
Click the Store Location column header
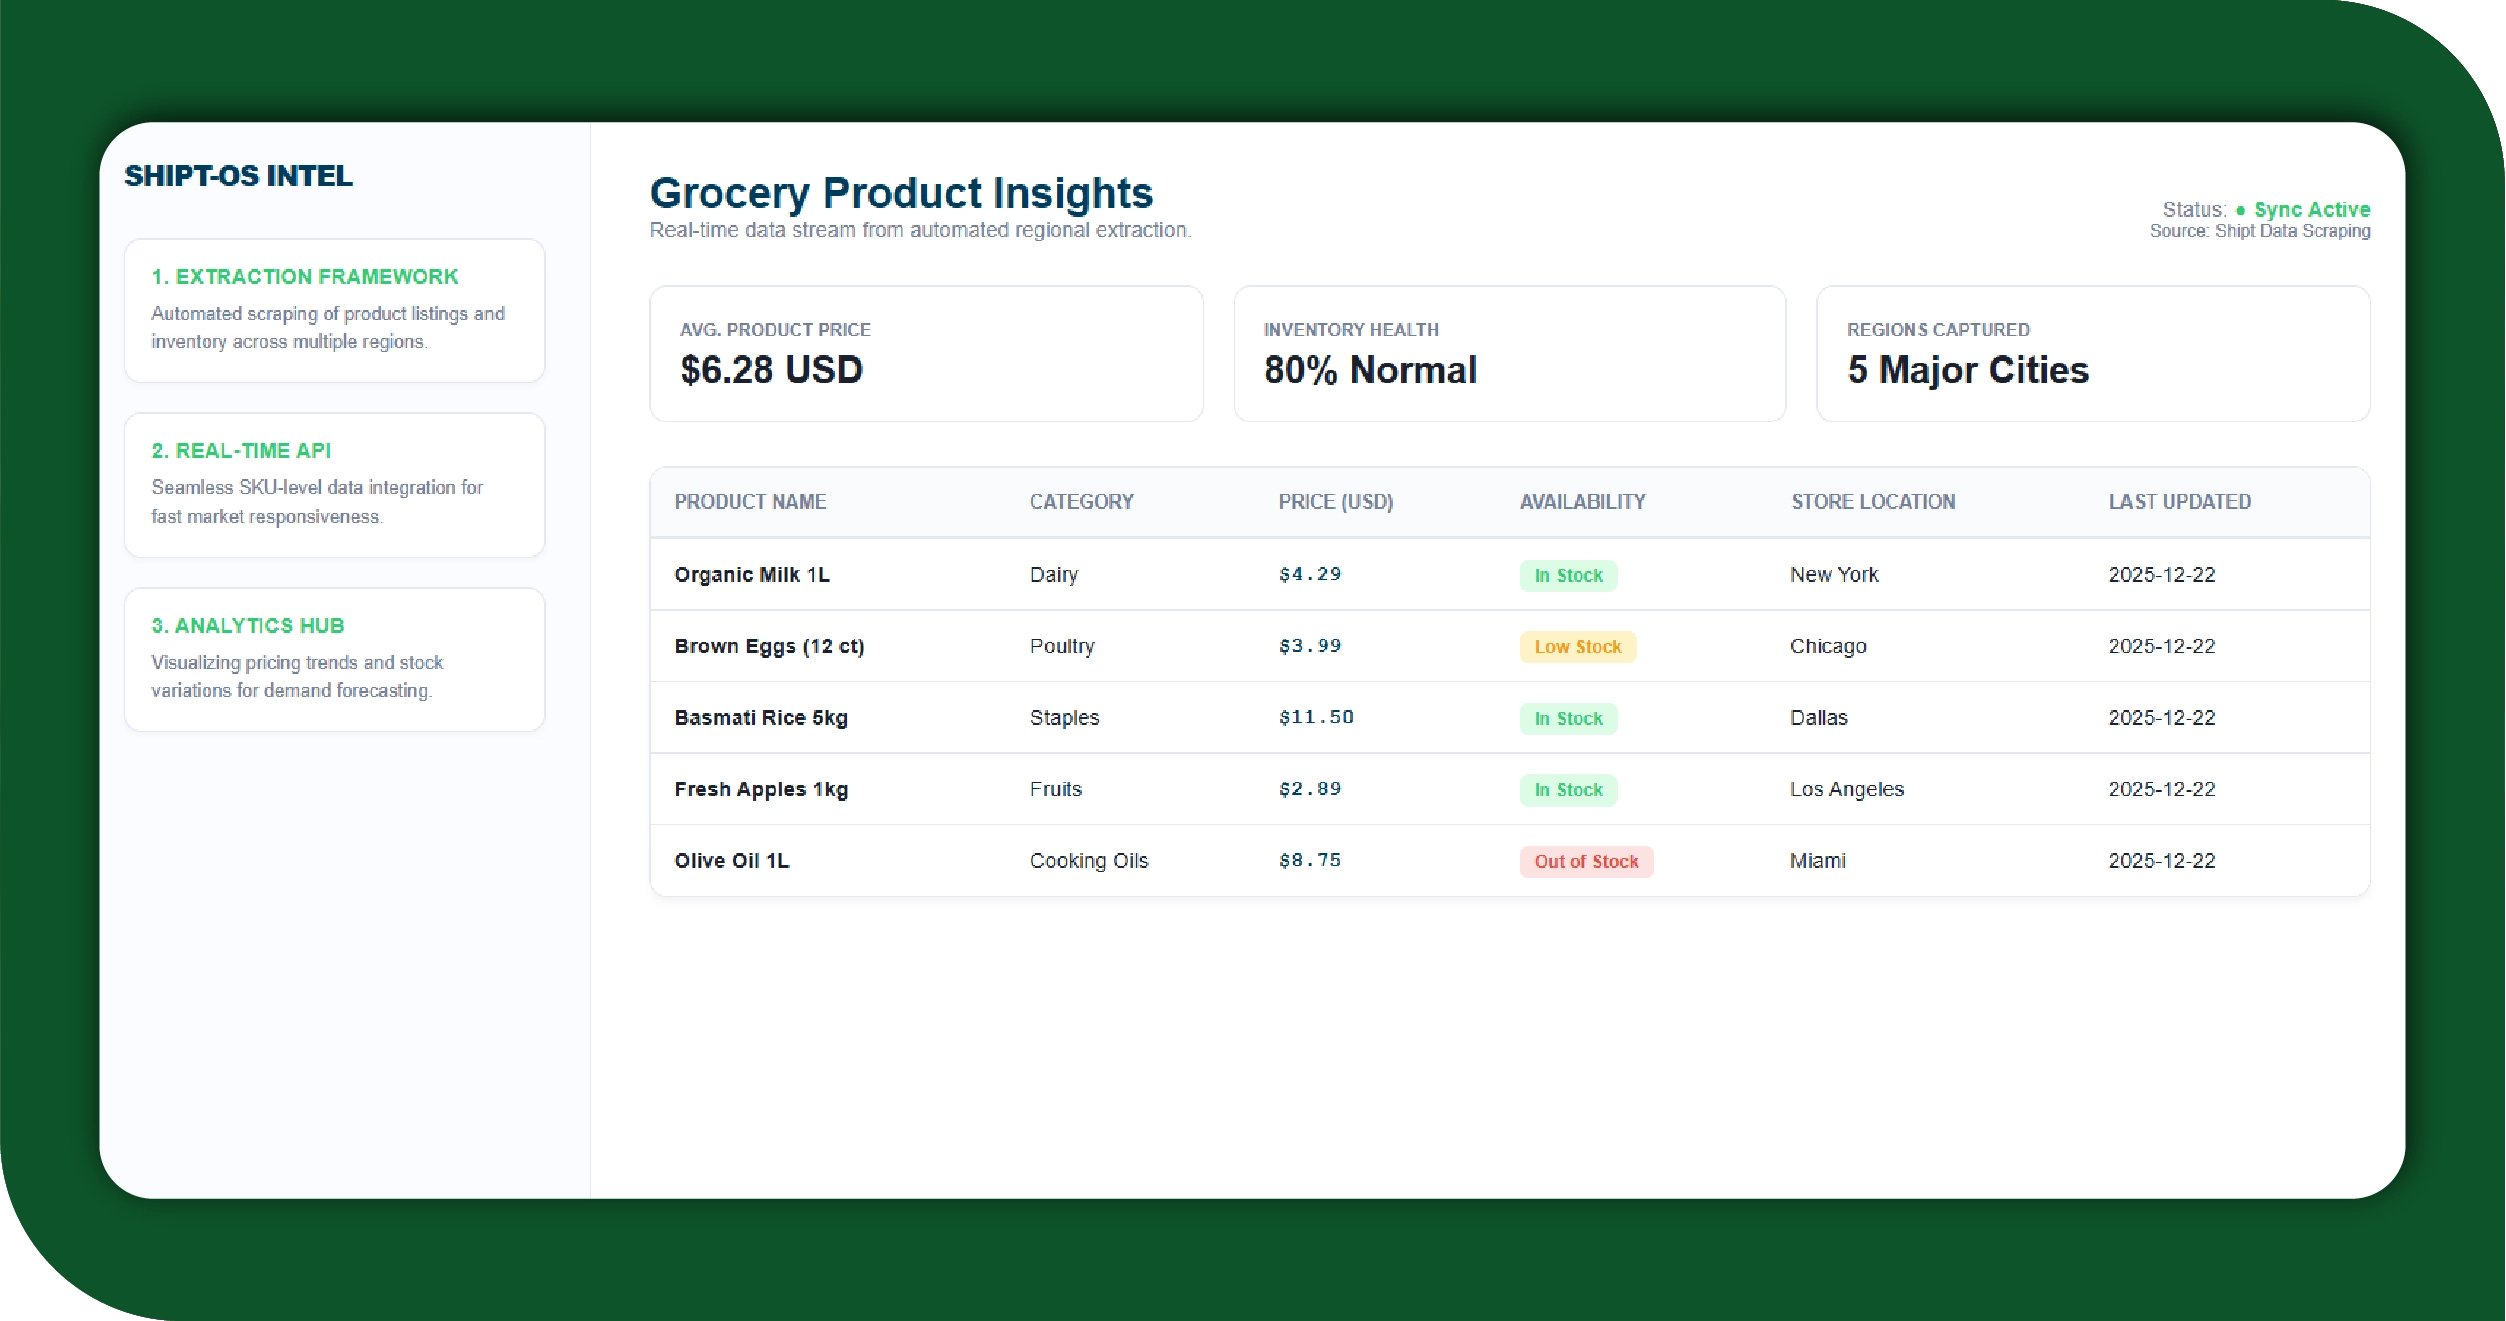(x=1872, y=502)
